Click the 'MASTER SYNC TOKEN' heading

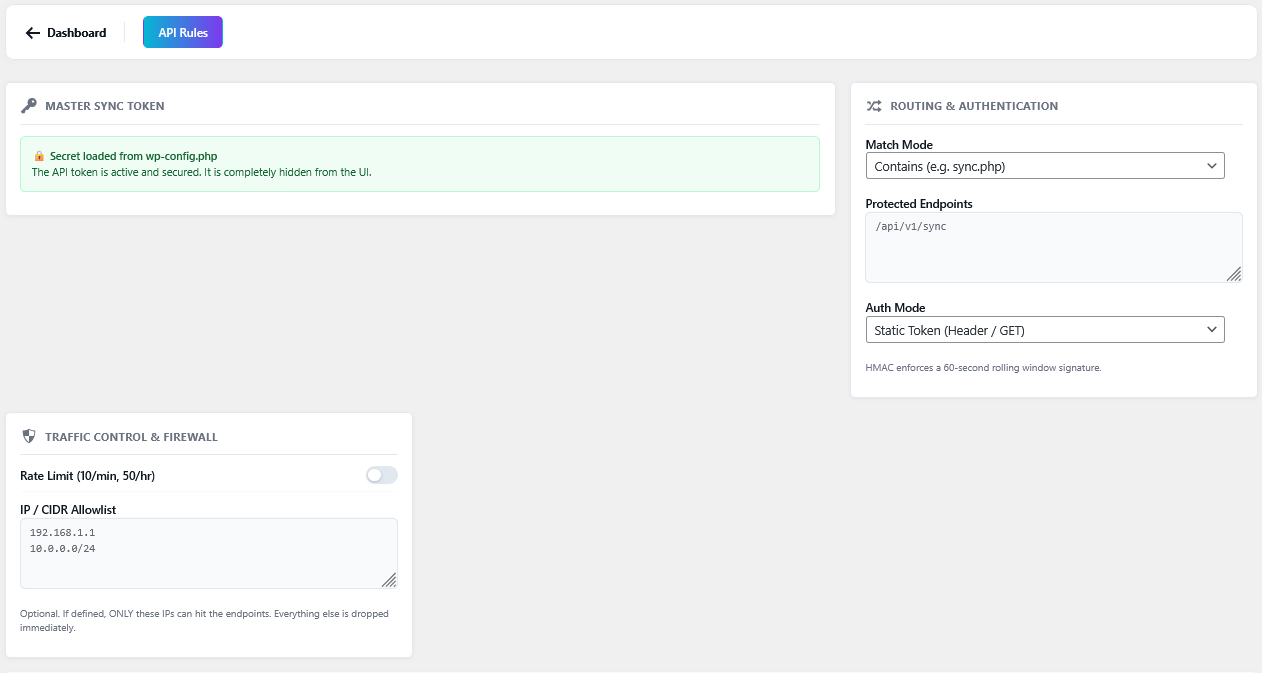point(105,105)
